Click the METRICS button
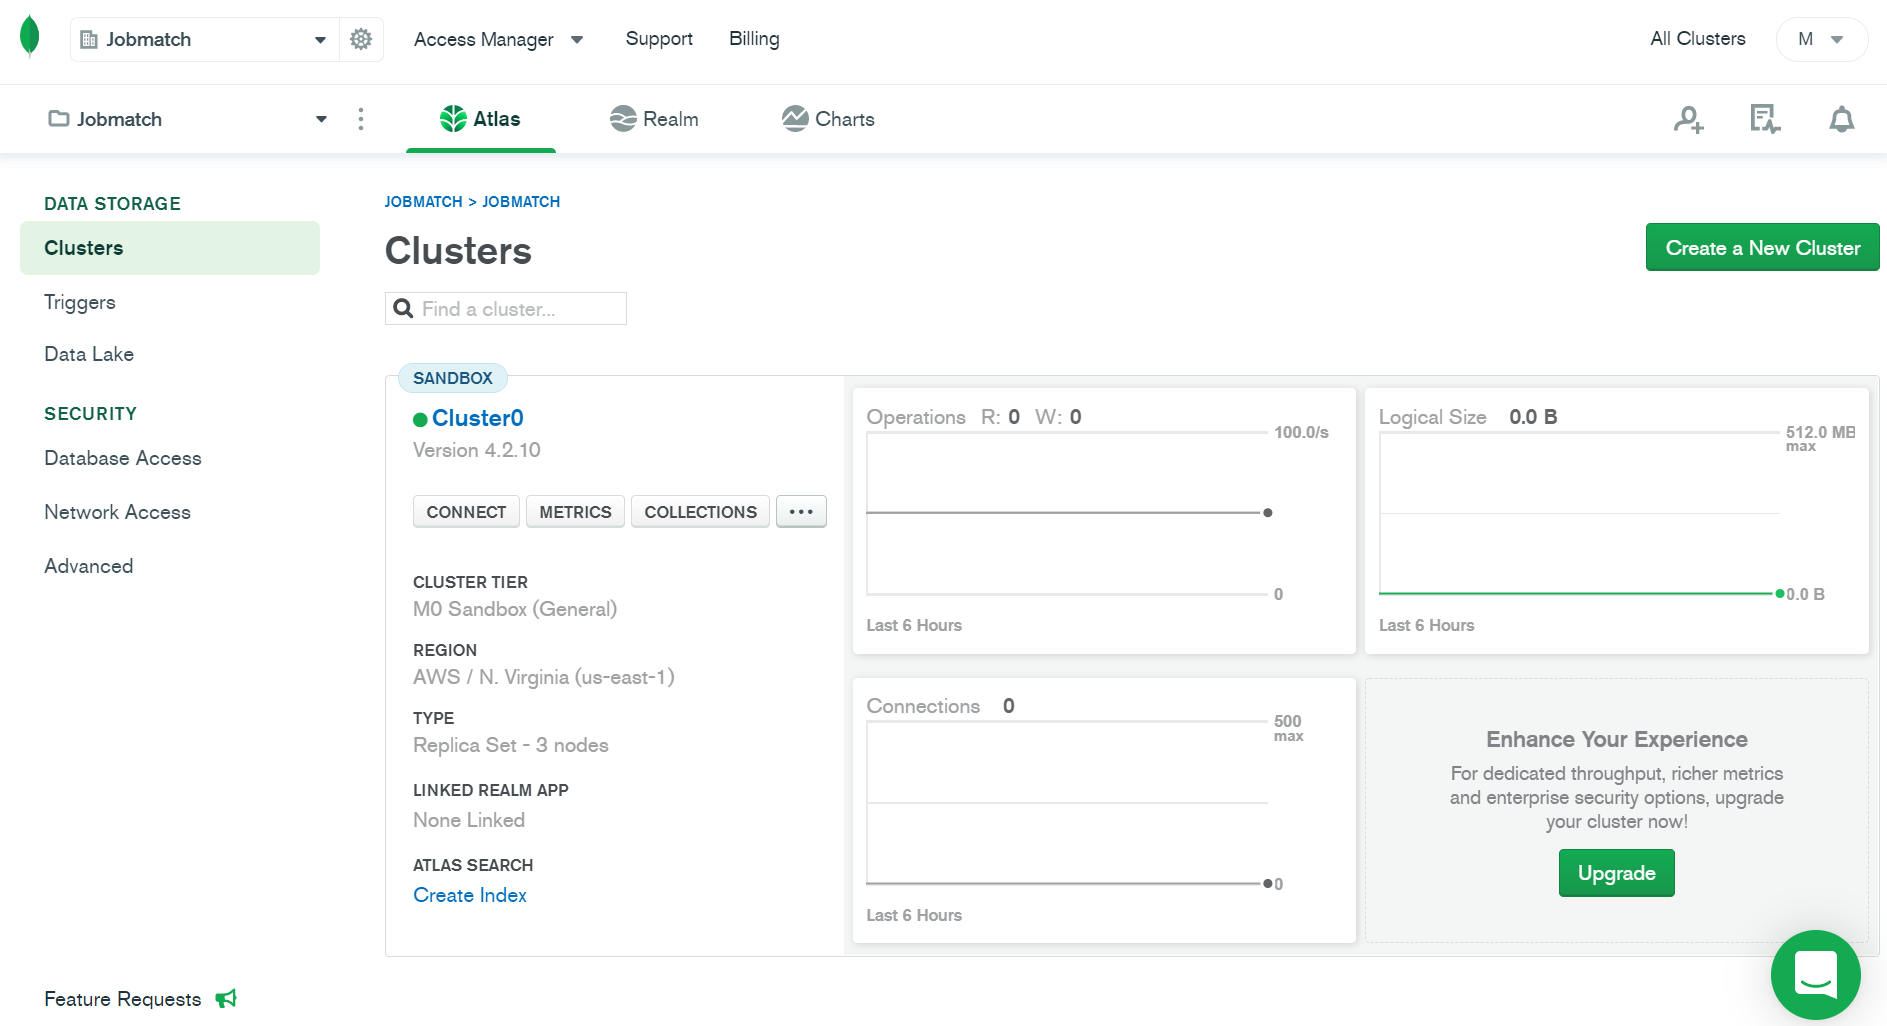Image resolution: width=1887 pixels, height=1026 pixels. 575,511
